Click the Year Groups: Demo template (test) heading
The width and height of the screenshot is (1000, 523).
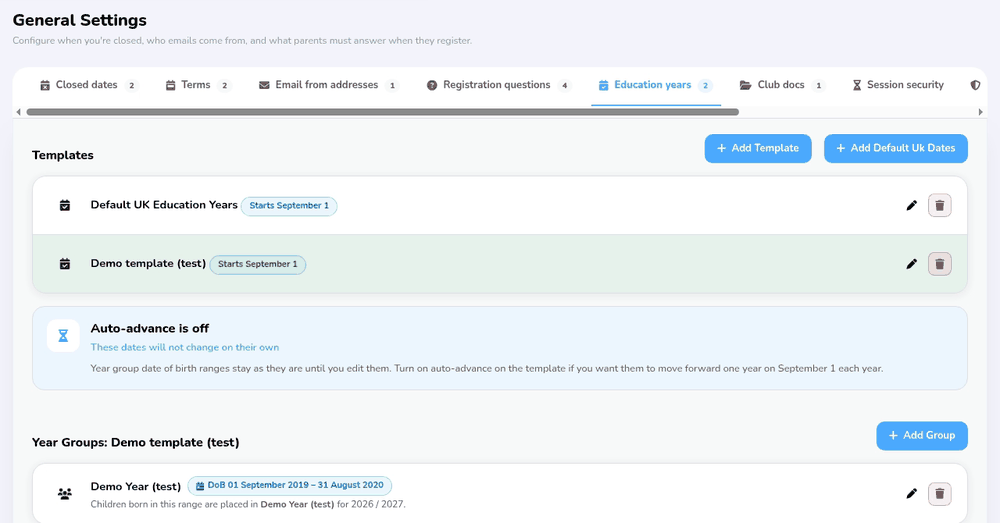tap(136, 443)
